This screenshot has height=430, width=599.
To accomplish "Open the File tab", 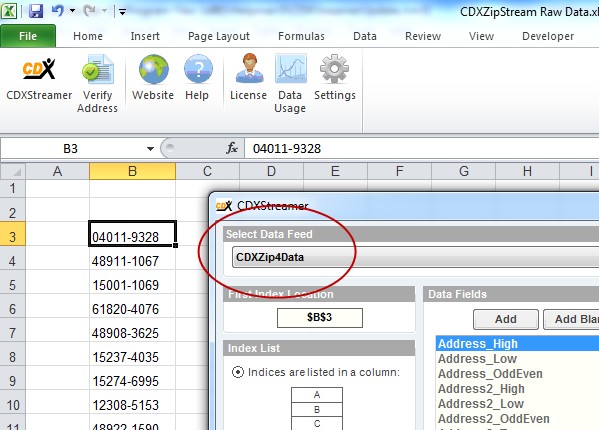I will 28,36.
